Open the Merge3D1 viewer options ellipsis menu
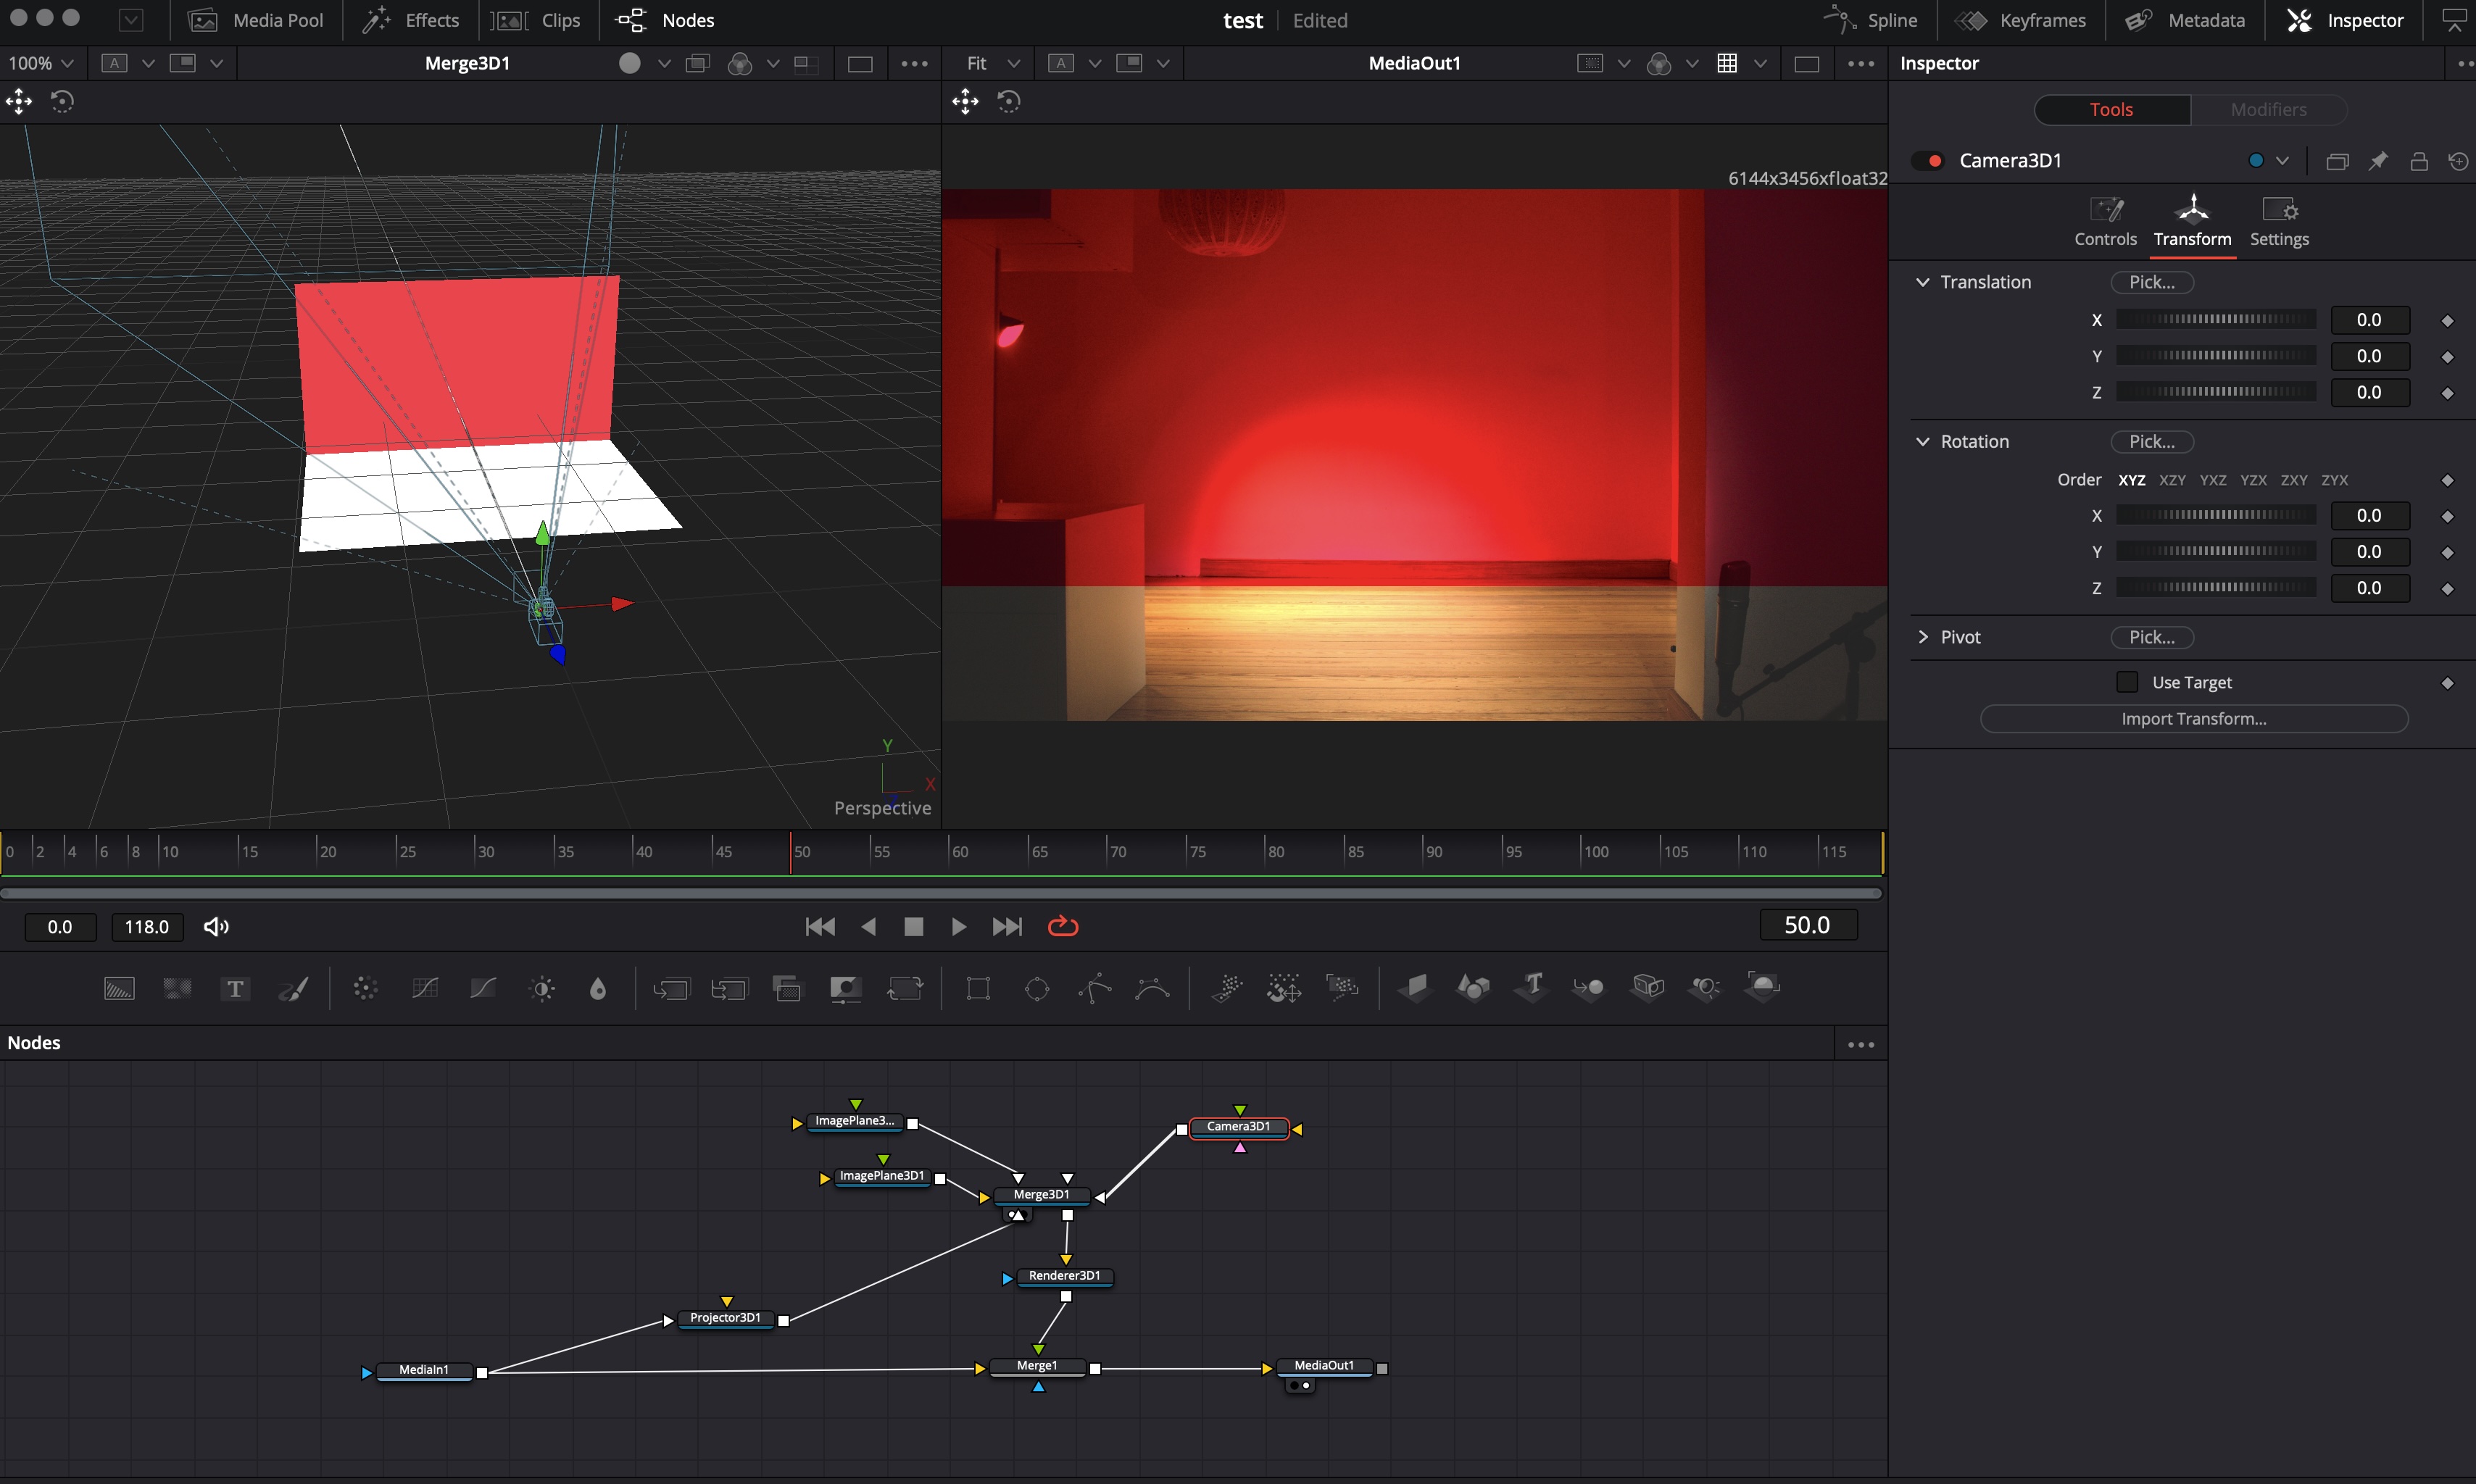This screenshot has height=1484, width=2476. (914, 63)
